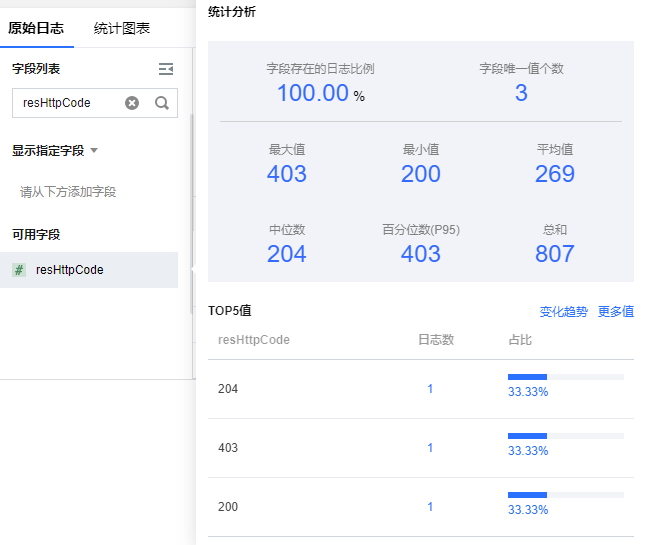Click the numeric type icon beside resHttpCode
This screenshot has width=646, height=545.
click(x=19, y=270)
